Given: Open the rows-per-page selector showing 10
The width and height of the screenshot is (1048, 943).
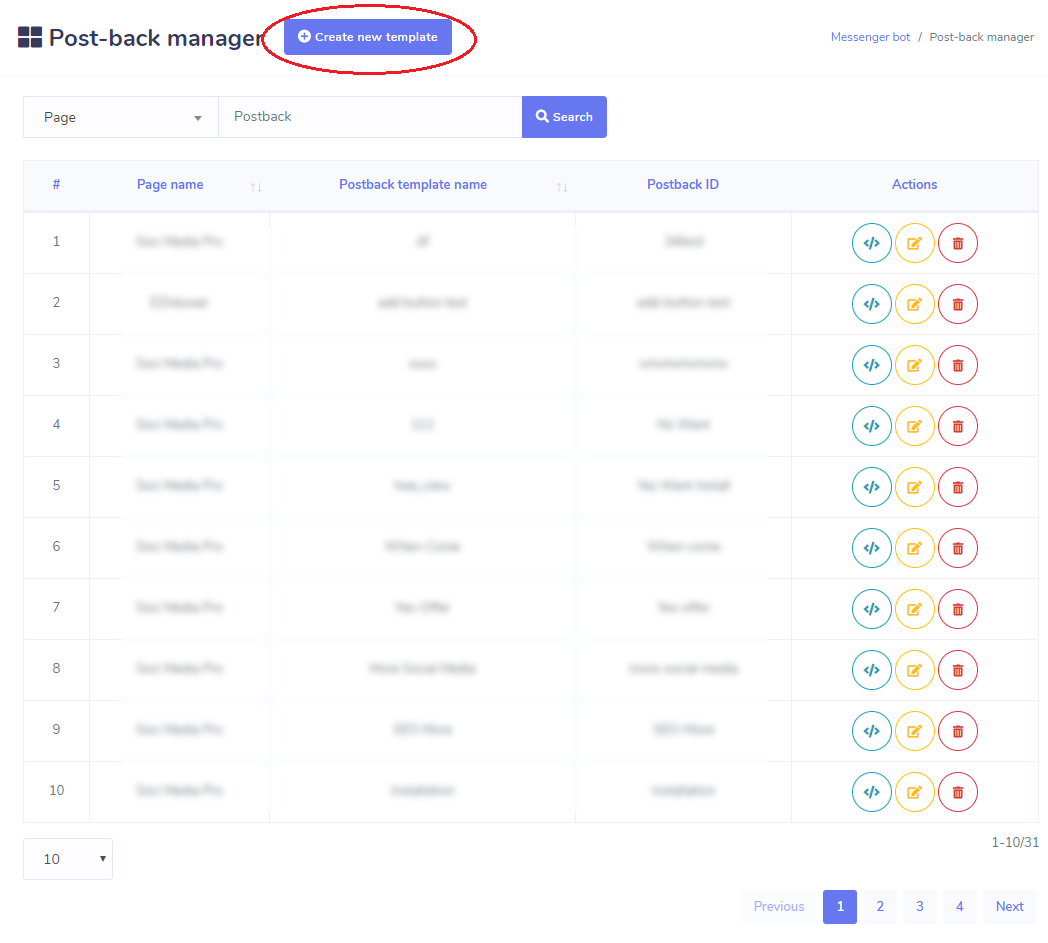Looking at the screenshot, I should click(x=67, y=858).
